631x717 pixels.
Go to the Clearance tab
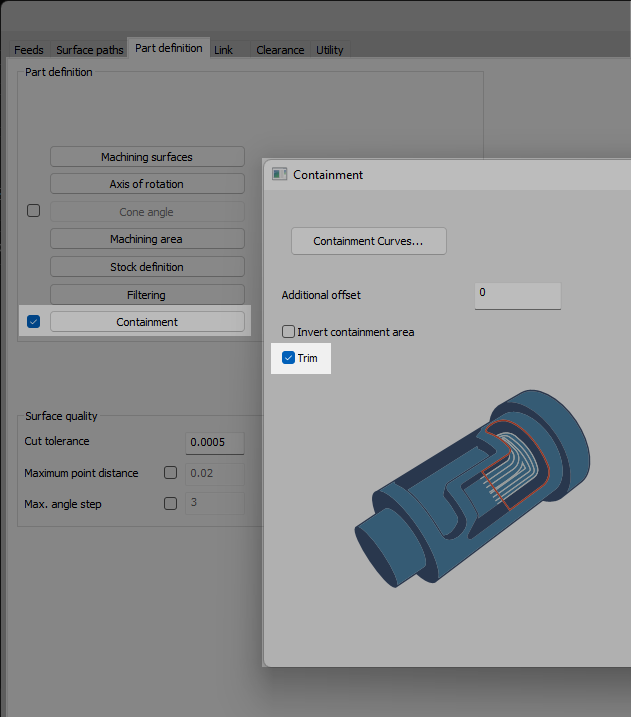click(280, 50)
